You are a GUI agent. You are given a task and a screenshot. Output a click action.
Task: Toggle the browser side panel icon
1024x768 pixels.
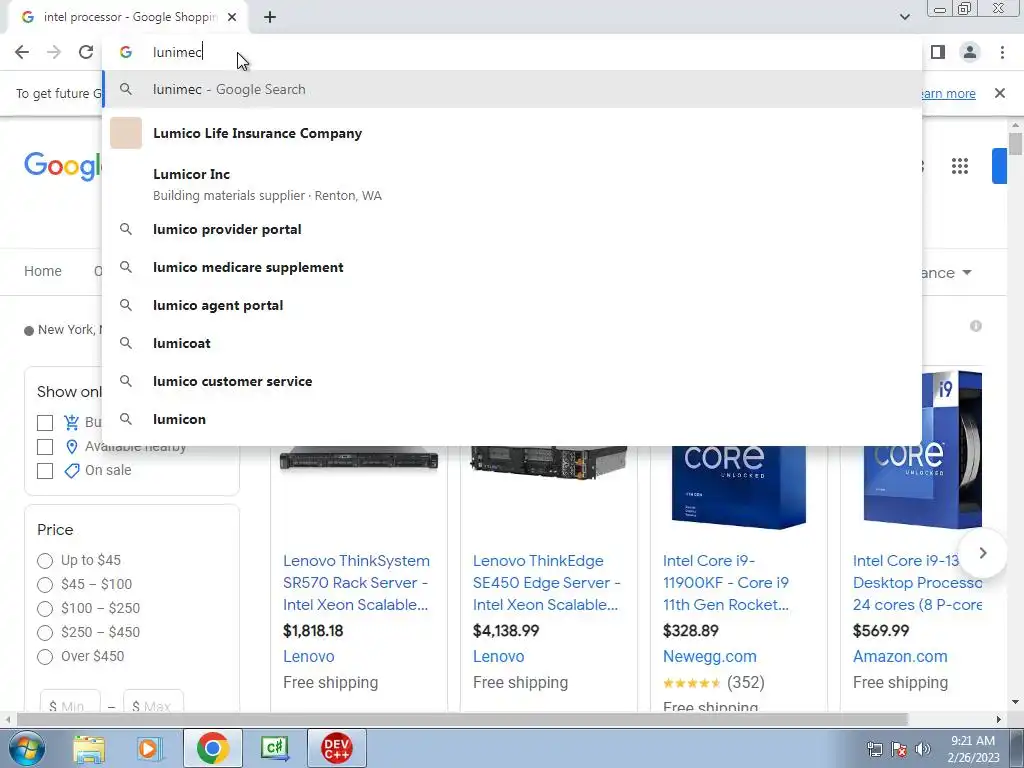point(938,52)
